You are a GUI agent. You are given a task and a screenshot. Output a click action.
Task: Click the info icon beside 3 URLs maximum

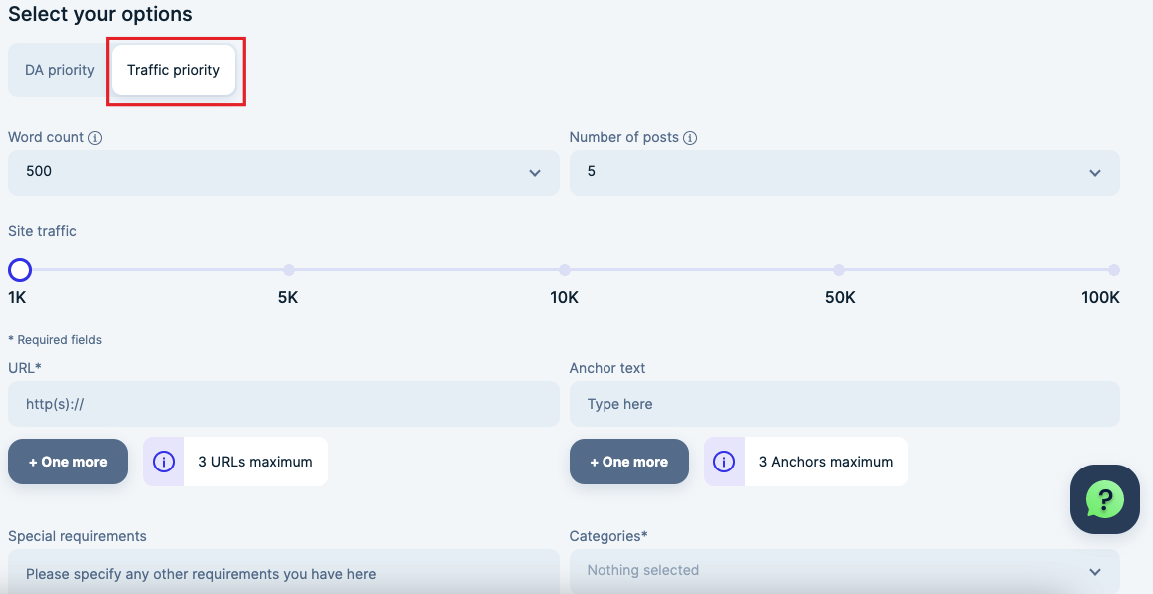pyautogui.click(x=164, y=462)
